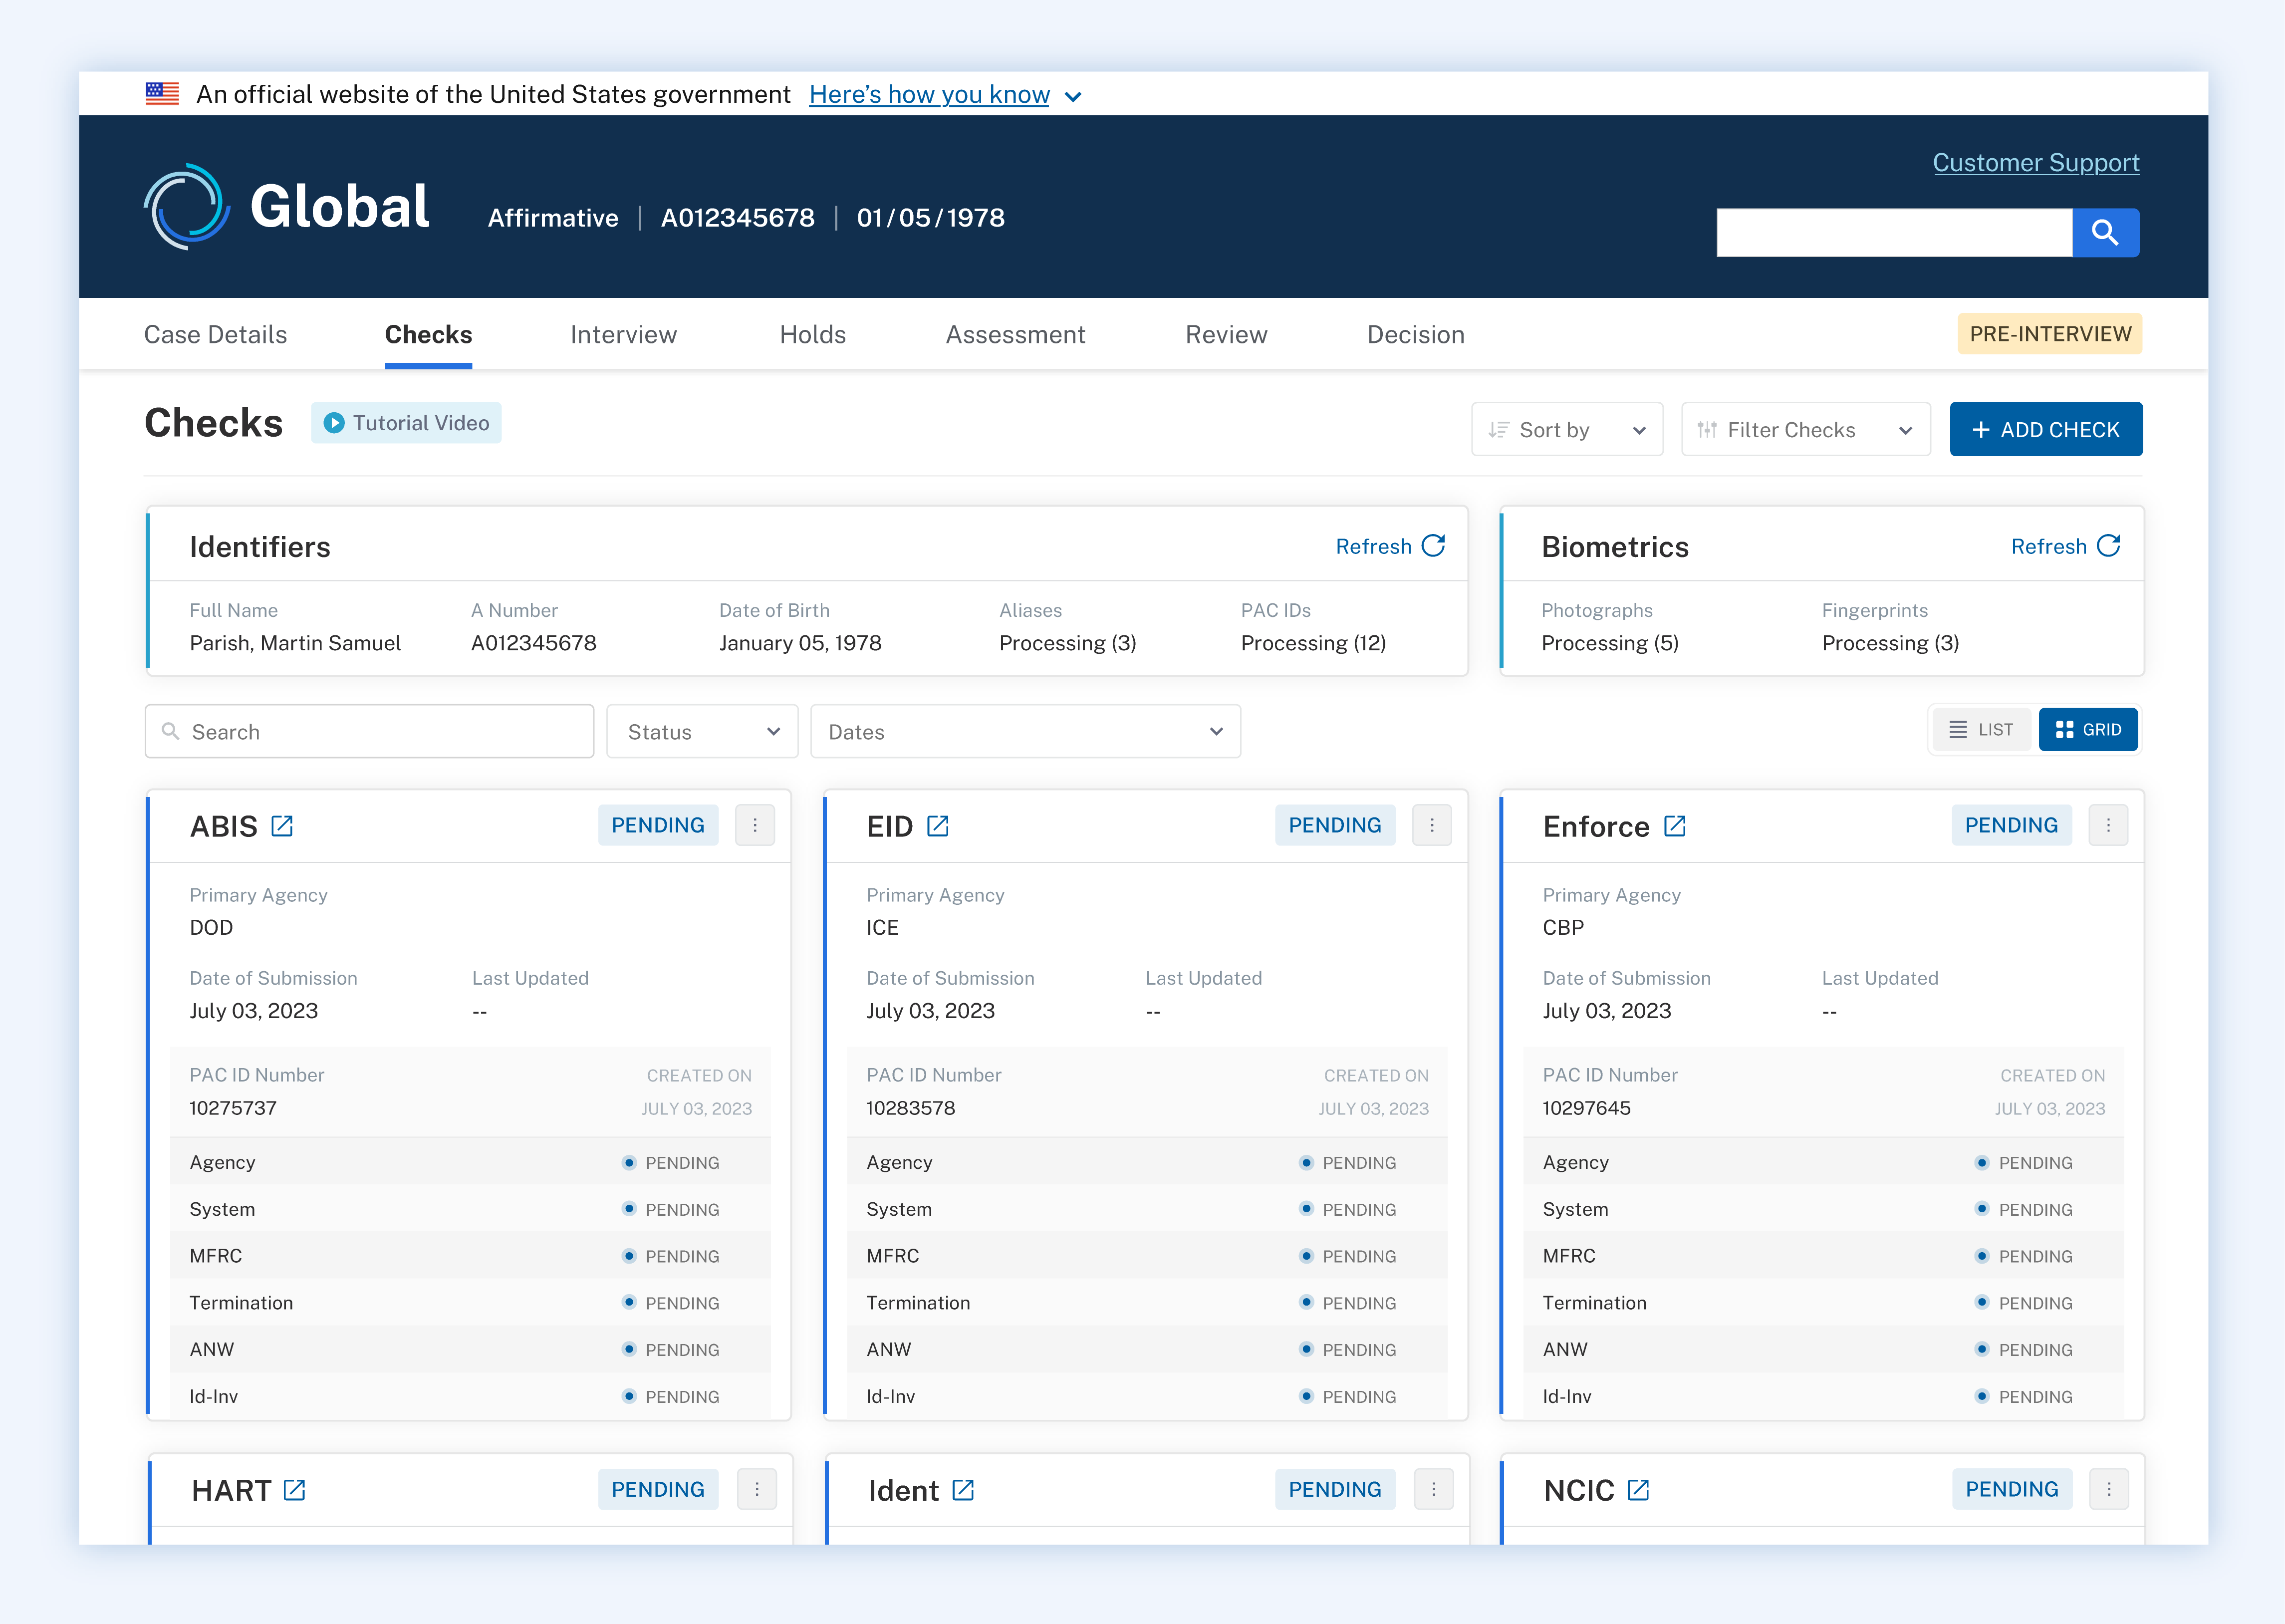
Task: Expand the Sort by dropdown
Action: [1567, 430]
